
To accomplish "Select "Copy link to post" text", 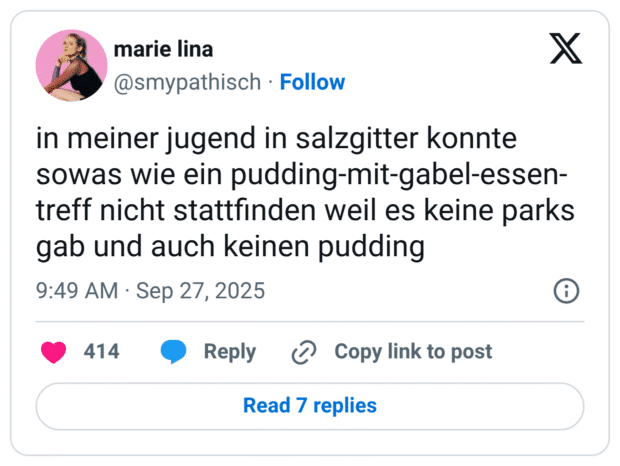I will (x=413, y=352).
